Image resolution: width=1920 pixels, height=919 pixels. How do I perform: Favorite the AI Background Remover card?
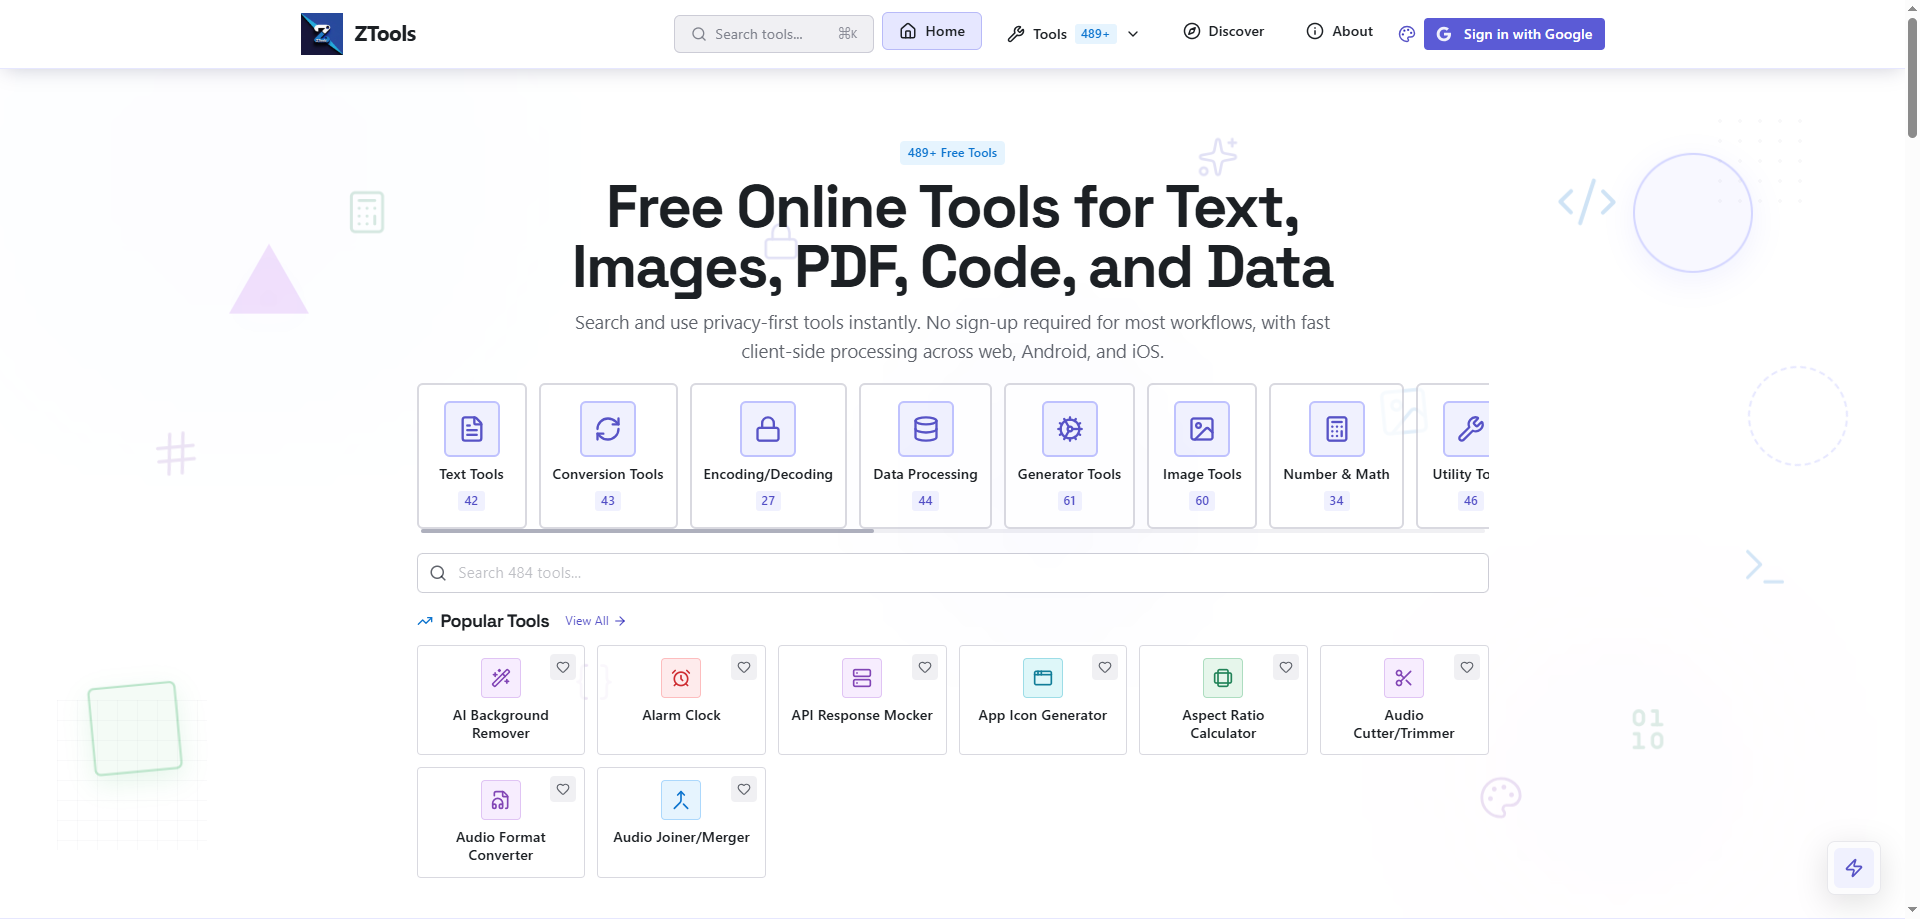point(562,667)
